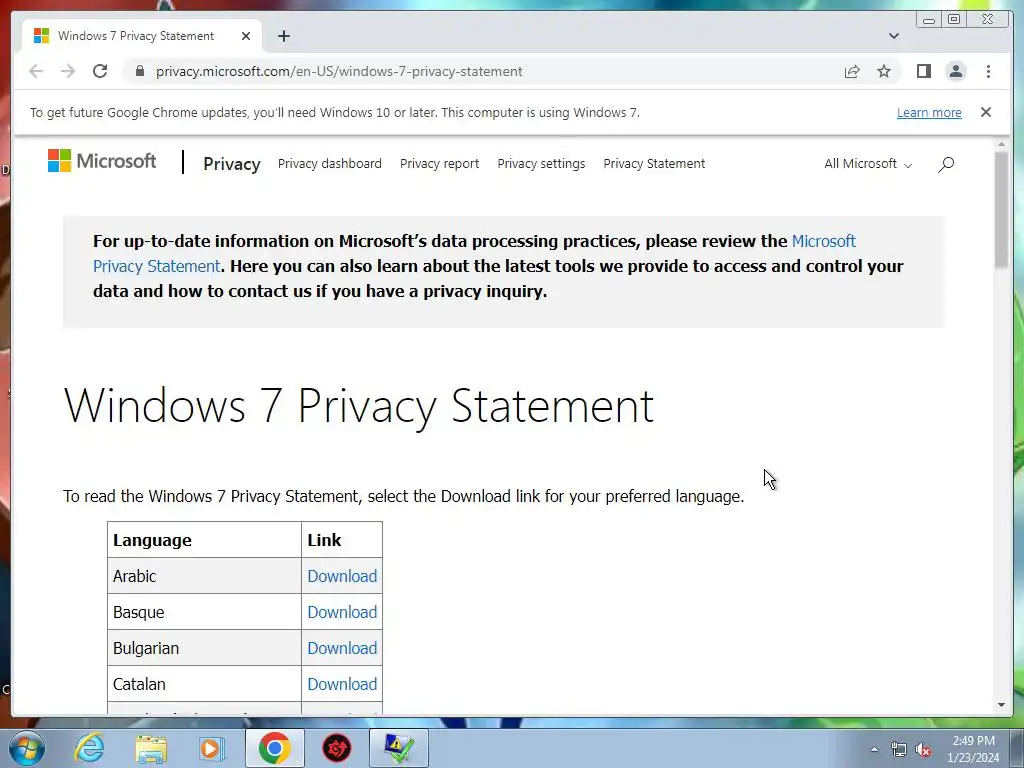Click the muted volume tray icon
This screenshot has width=1024, height=768.
923,749
